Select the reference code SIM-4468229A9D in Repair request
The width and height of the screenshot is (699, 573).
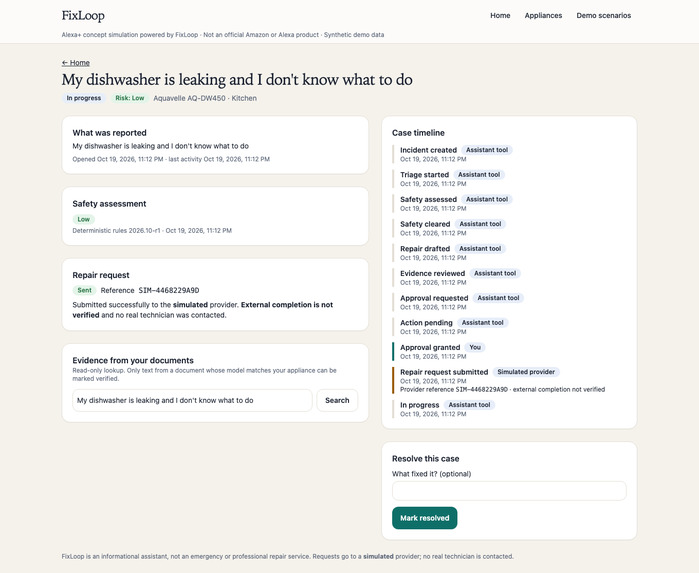[x=169, y=290]
